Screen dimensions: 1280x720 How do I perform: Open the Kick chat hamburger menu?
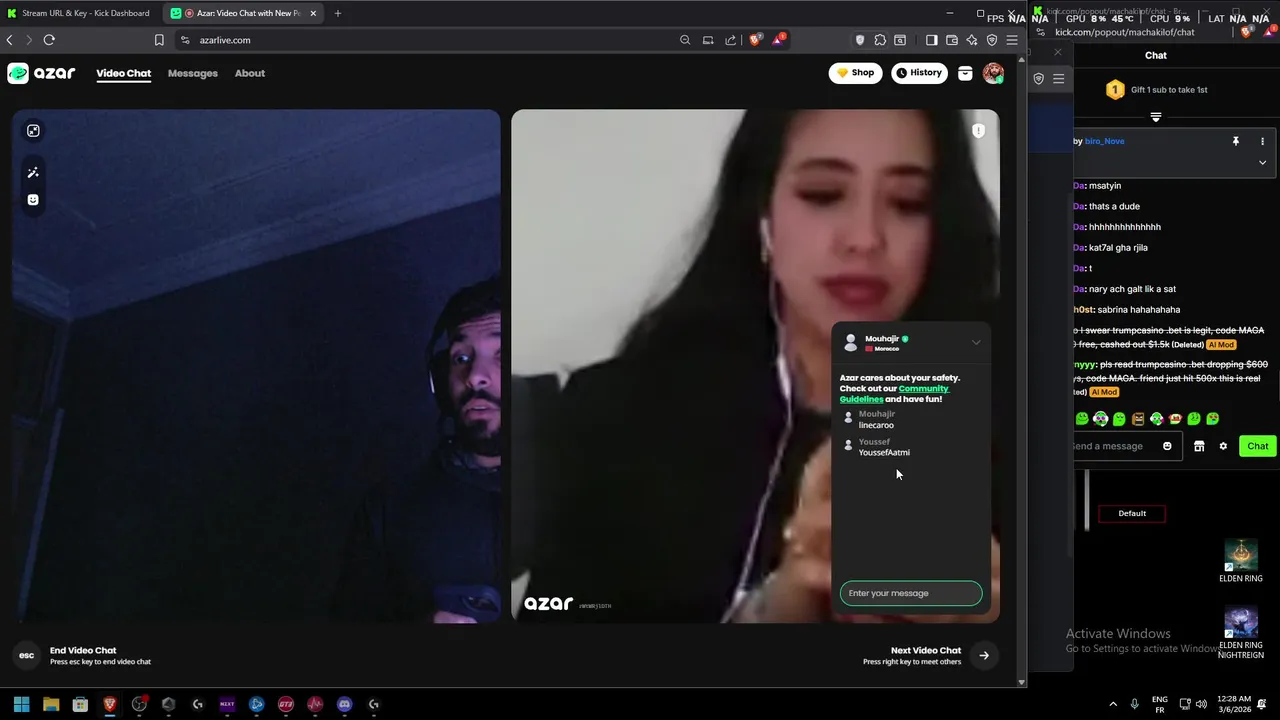(1059, 79)
